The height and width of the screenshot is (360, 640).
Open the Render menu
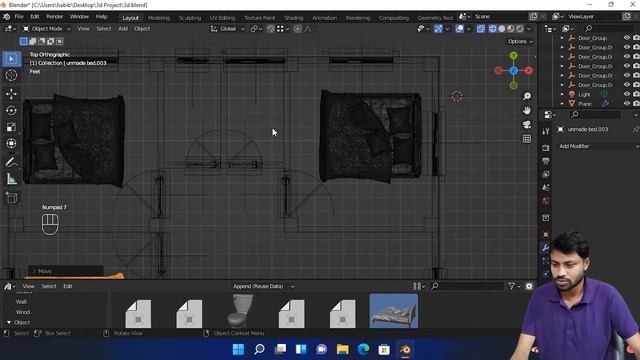tap(54, 17)
